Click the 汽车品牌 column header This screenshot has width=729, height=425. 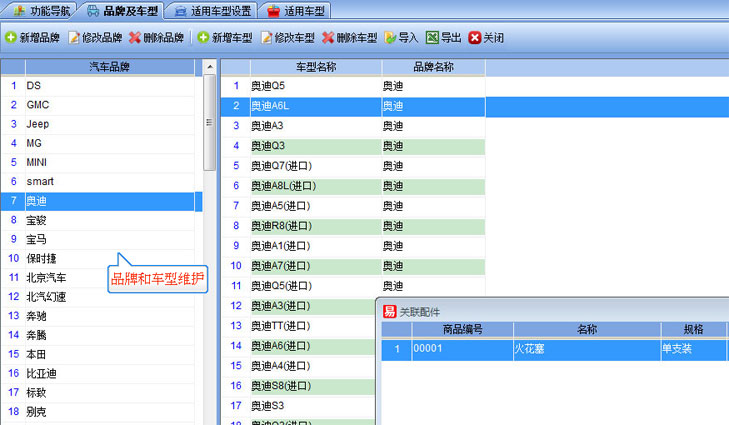(109, 67)
